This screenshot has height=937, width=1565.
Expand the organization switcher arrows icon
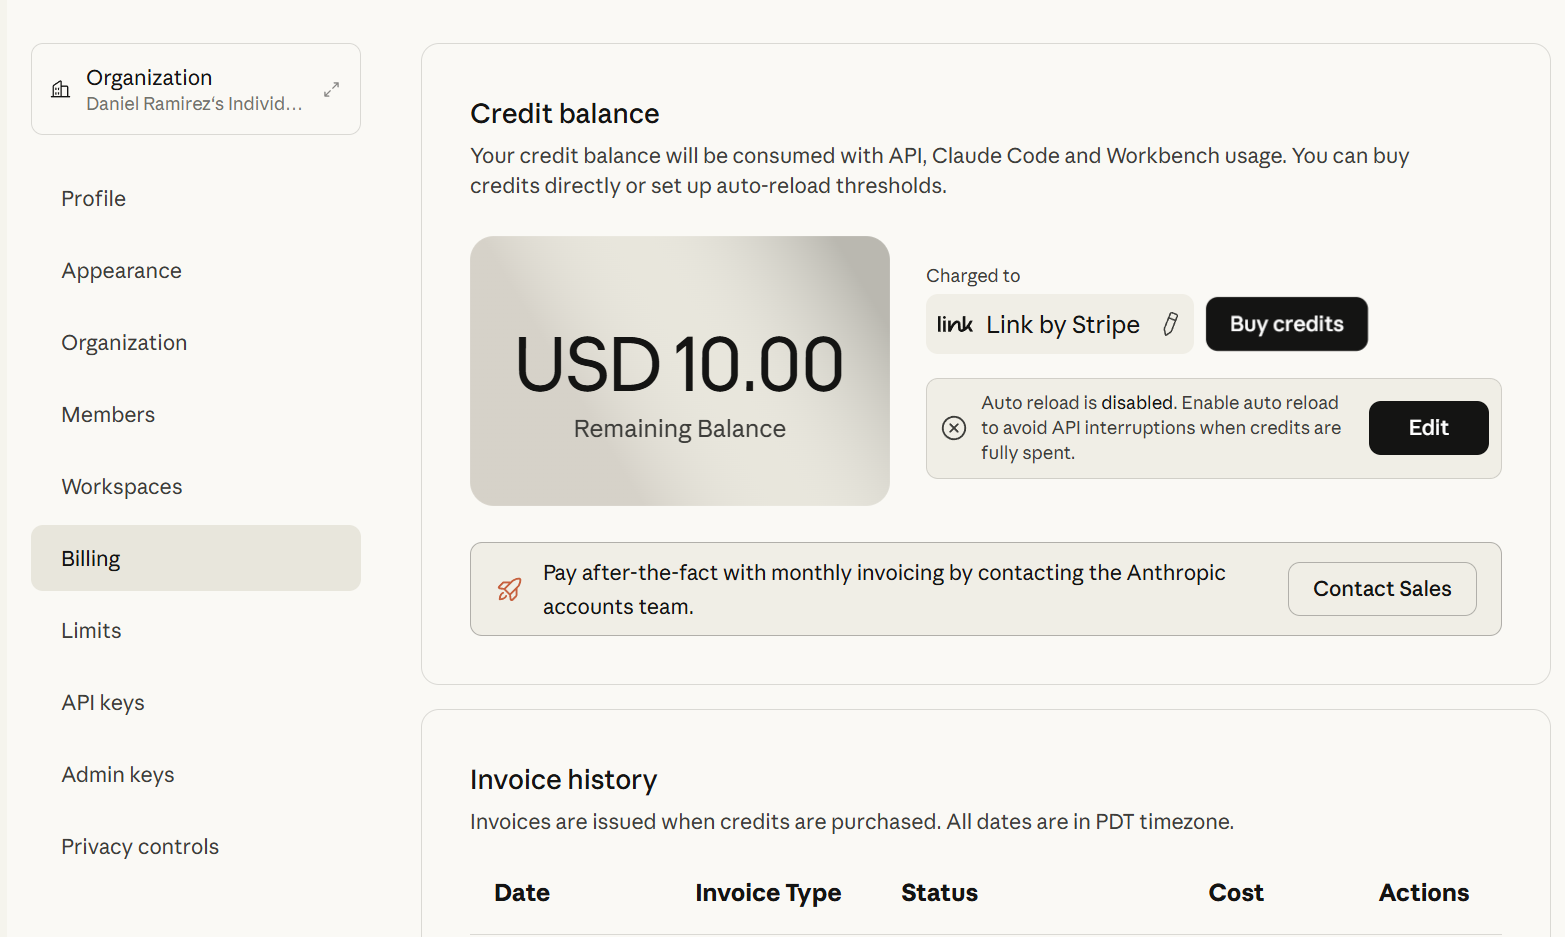tap(332, 89)
